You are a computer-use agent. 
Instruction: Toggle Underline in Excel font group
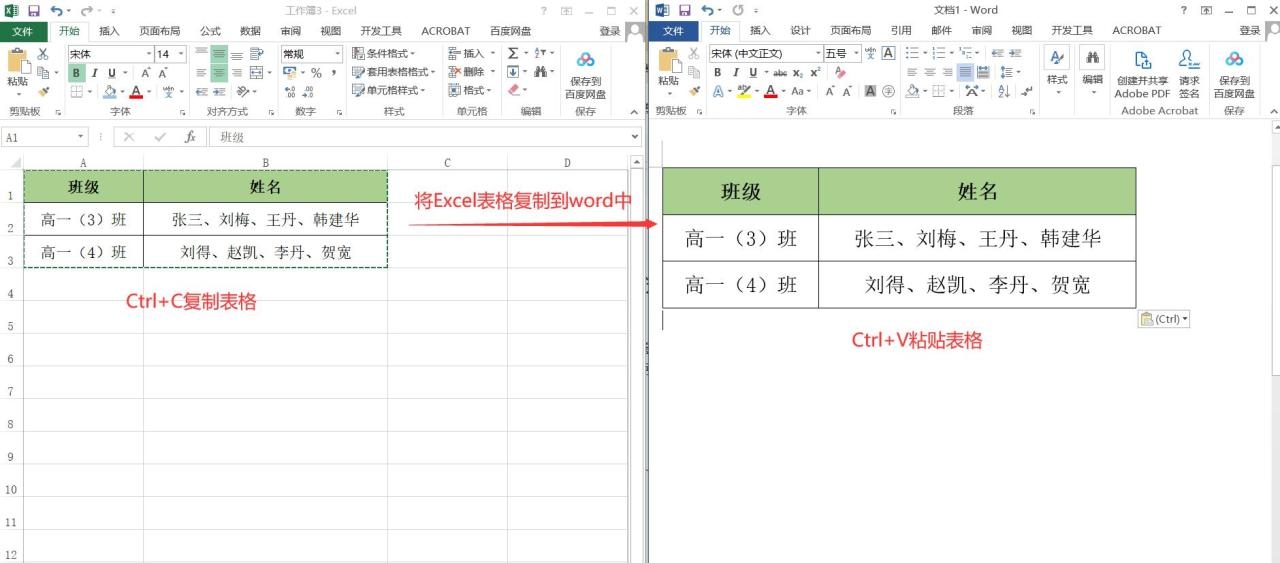(111, 73)
